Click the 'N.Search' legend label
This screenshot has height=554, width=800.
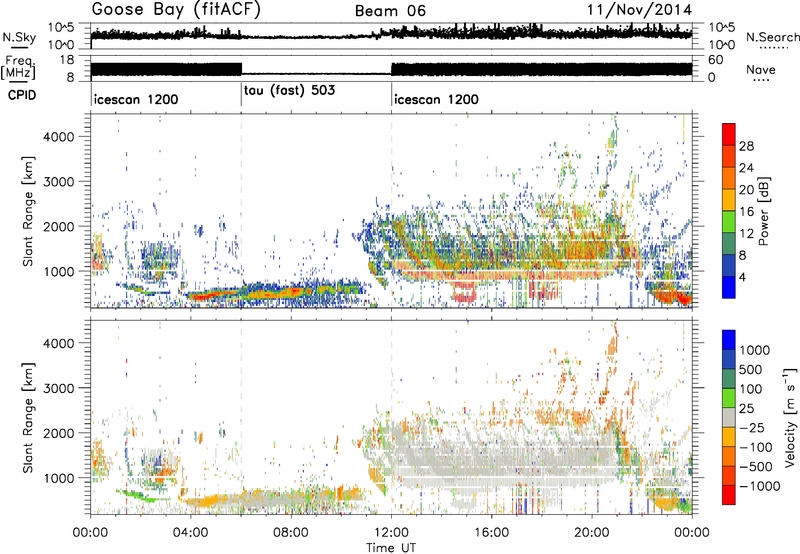click(x=772, y=37)
